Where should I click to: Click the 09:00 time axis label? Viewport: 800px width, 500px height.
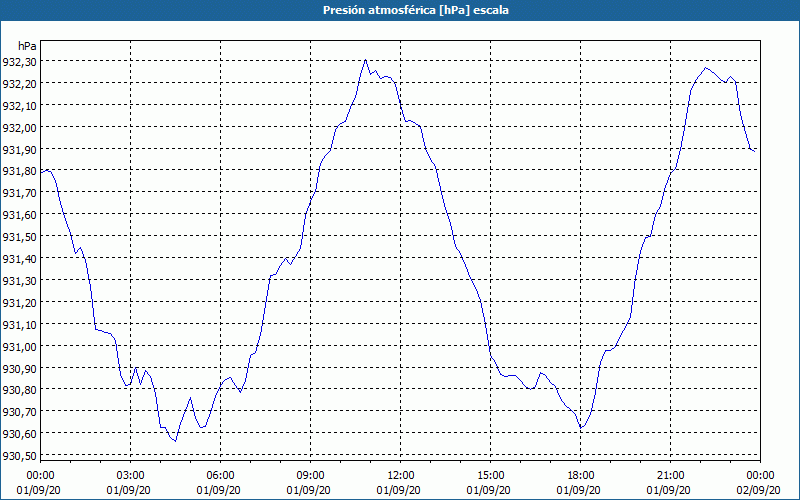[310, 476]
